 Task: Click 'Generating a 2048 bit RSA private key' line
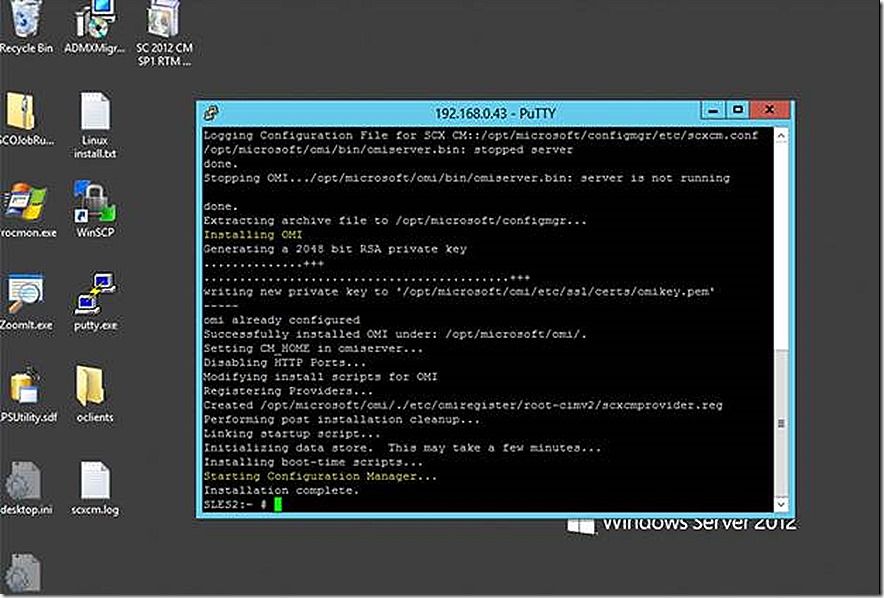point(335,249)
